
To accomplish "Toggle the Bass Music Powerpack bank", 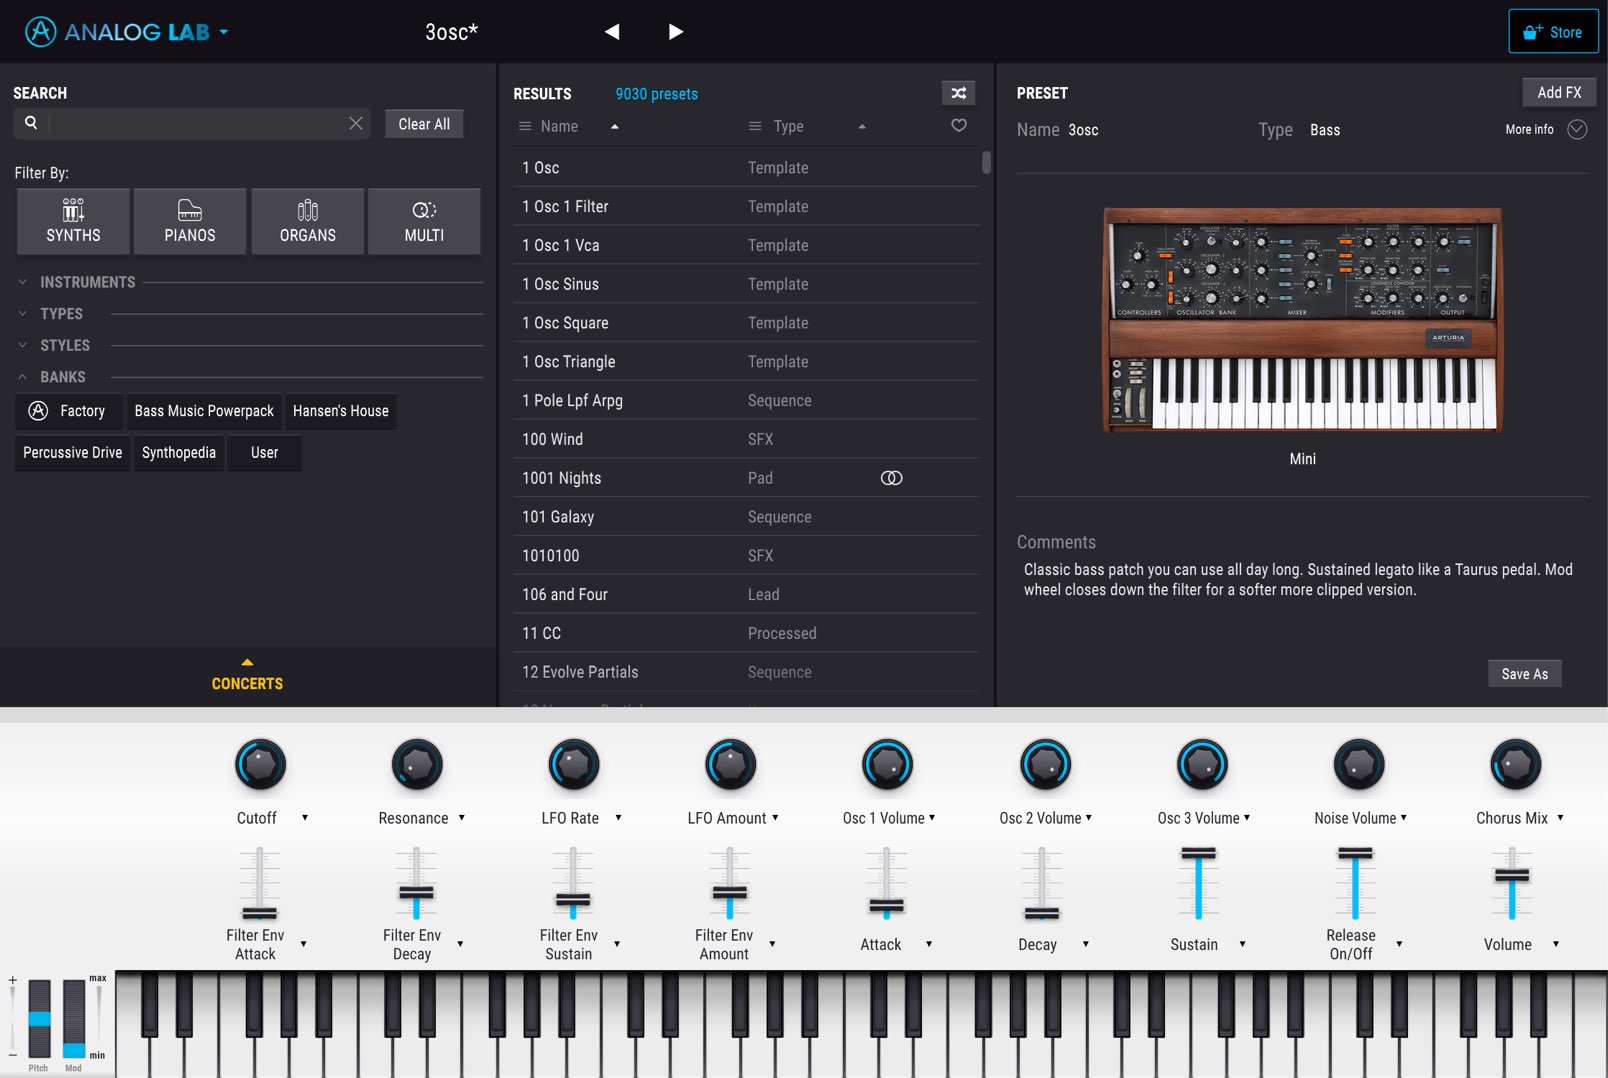I will pyautogui.click(x=204, y=411).
